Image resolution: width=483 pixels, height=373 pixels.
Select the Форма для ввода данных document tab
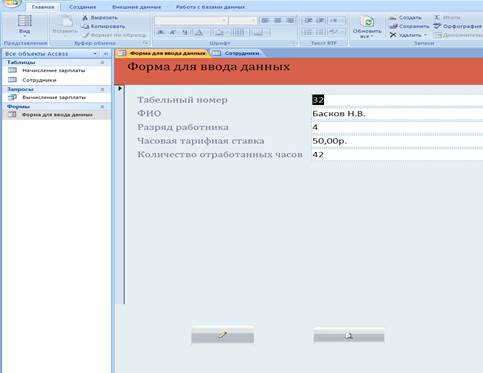[163, 53]
